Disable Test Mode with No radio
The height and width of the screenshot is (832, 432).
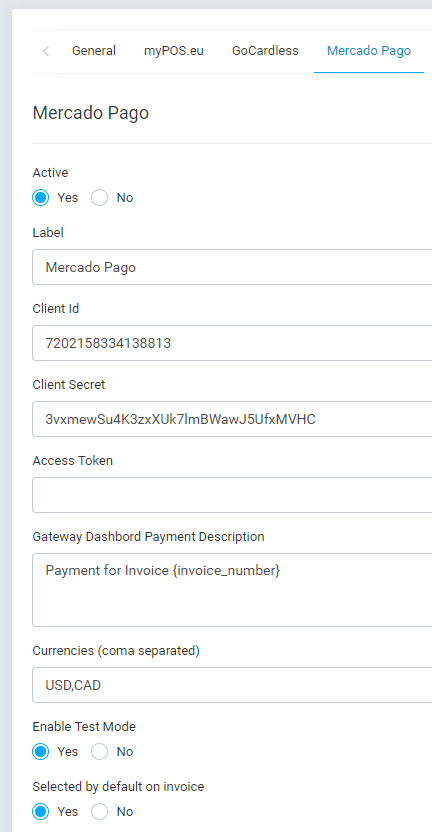point(100,752)
